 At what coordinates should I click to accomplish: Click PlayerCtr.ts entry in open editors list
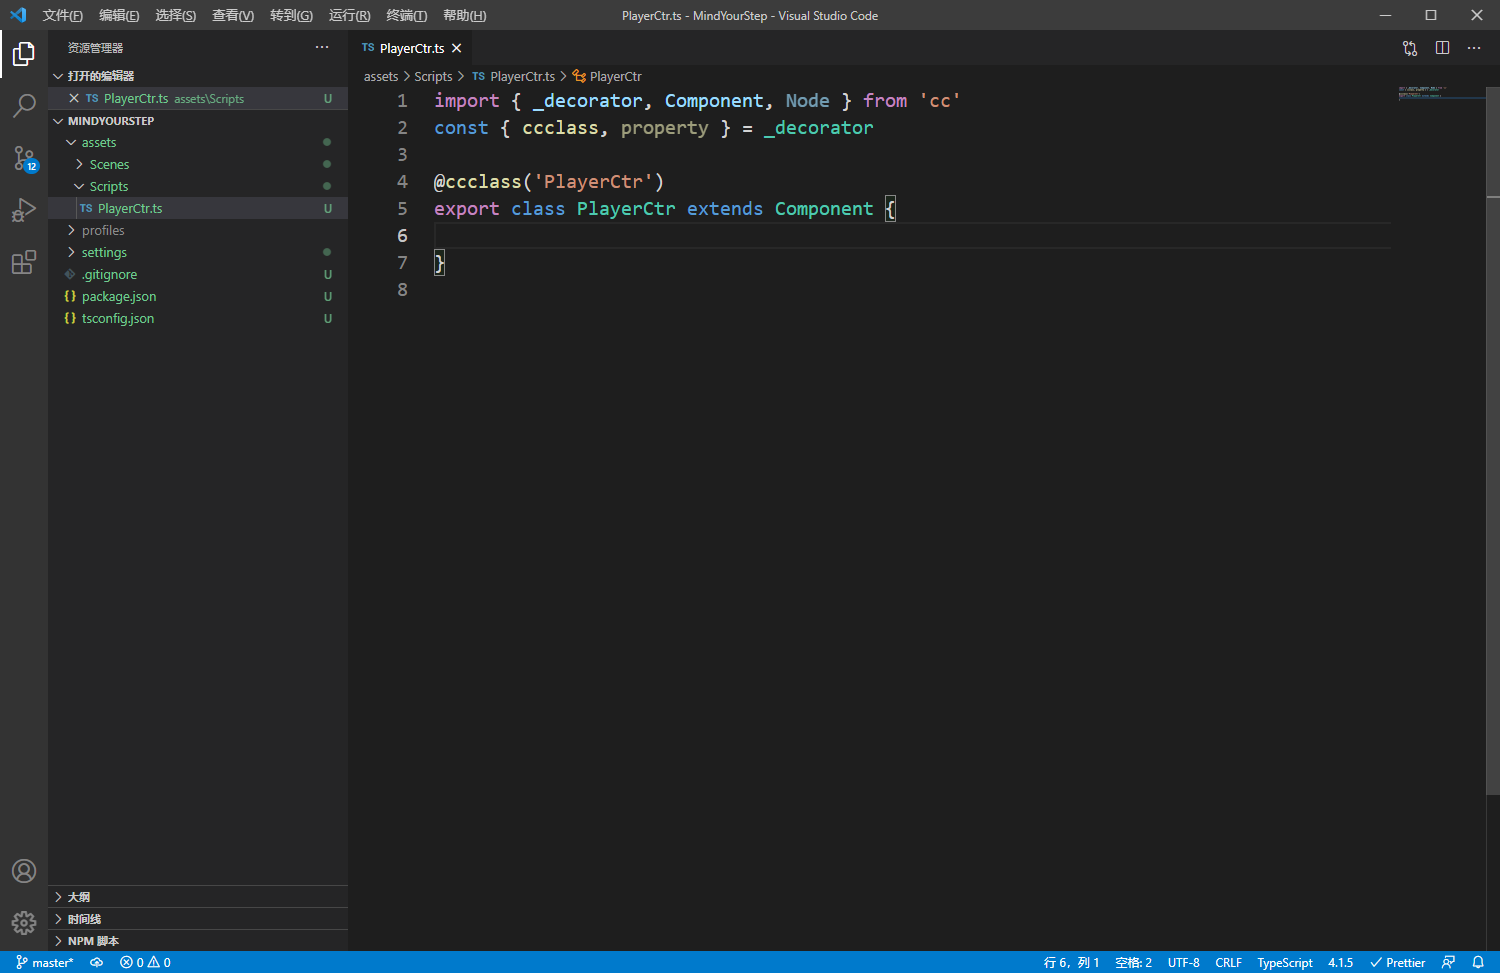(198, 98)
